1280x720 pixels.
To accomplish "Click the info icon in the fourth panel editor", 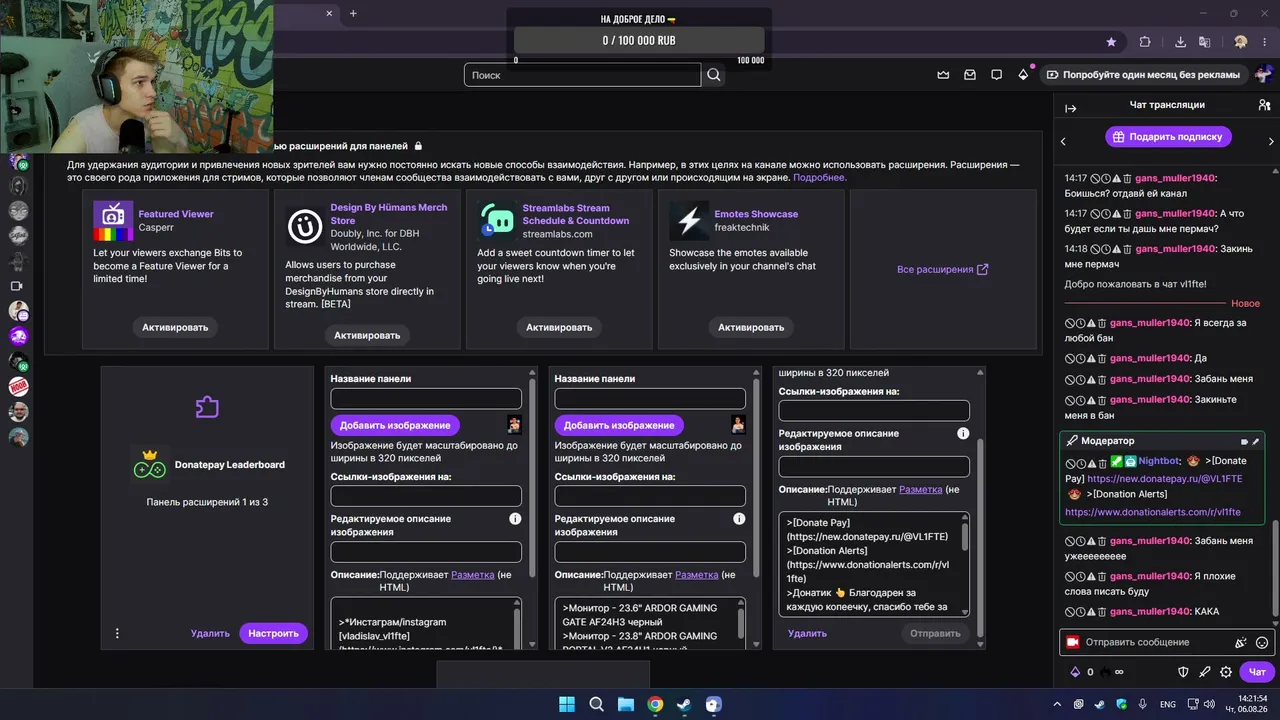I will (x=963, y=434).
